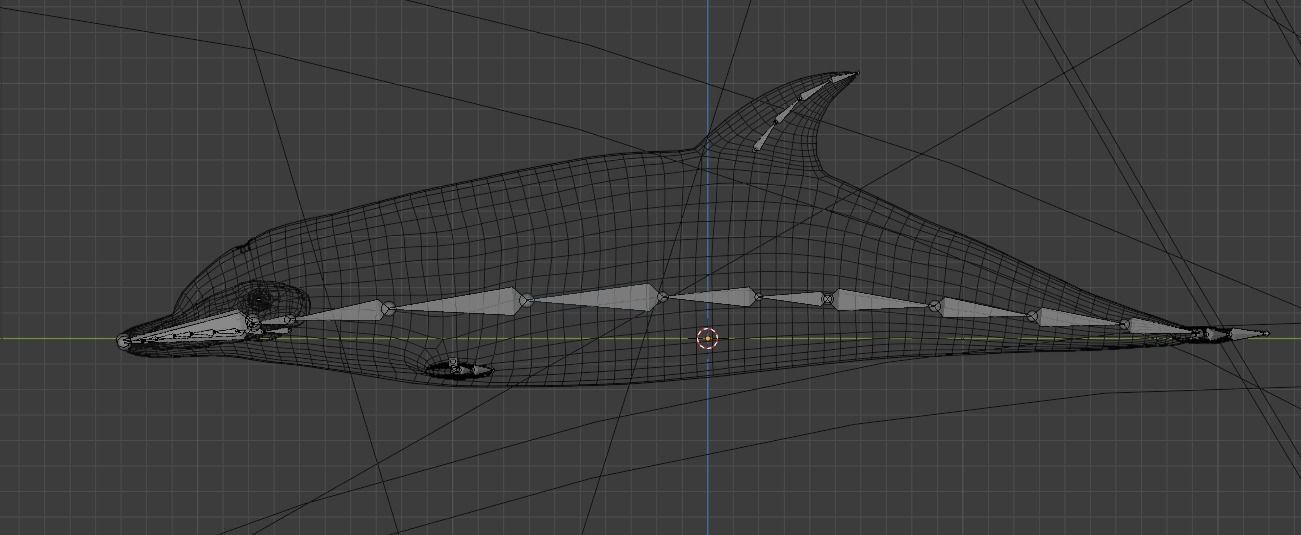The image size is (1301, 535).
Task: Click the 3D cursor at the origin
Action: [x=708, y=339]
